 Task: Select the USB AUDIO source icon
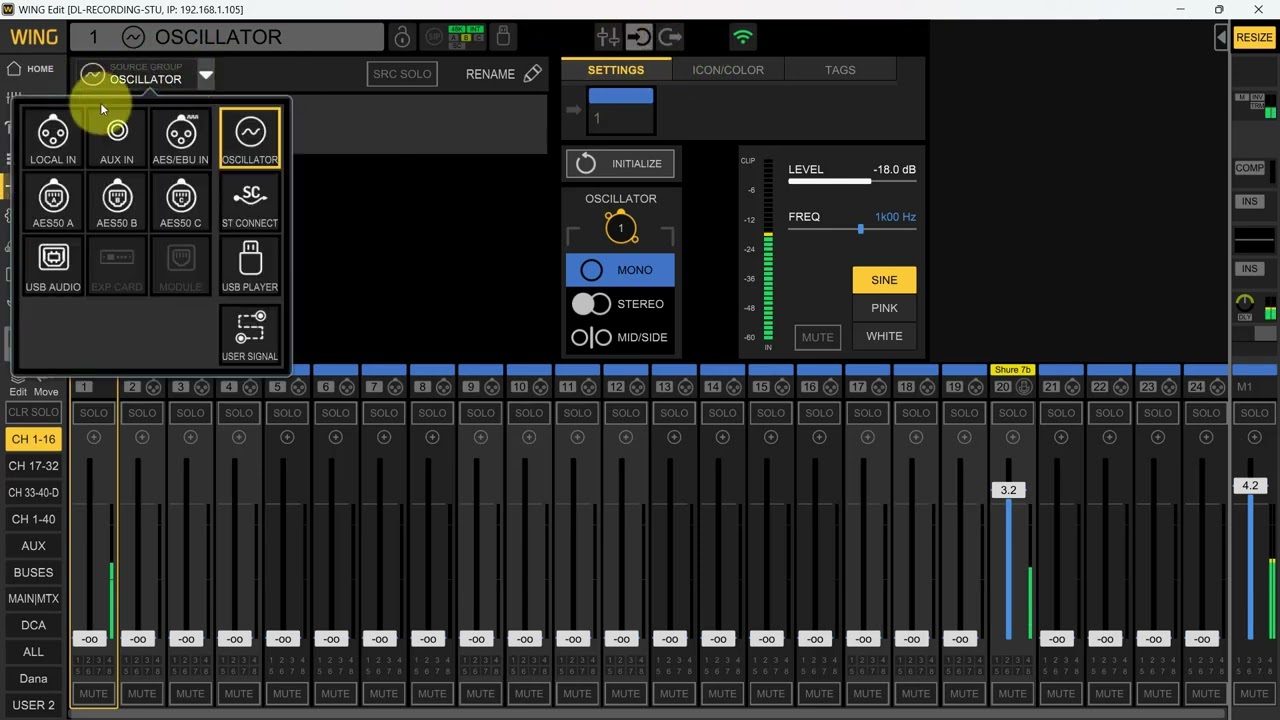[53, 266]
